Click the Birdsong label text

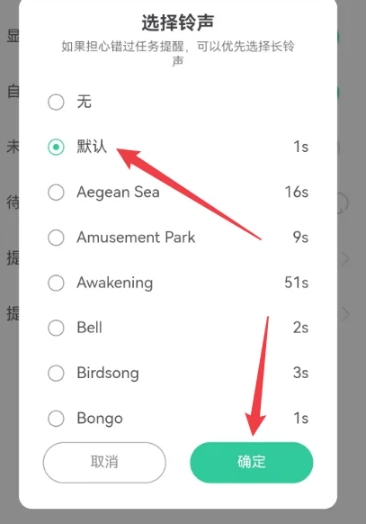pos(108,373)
